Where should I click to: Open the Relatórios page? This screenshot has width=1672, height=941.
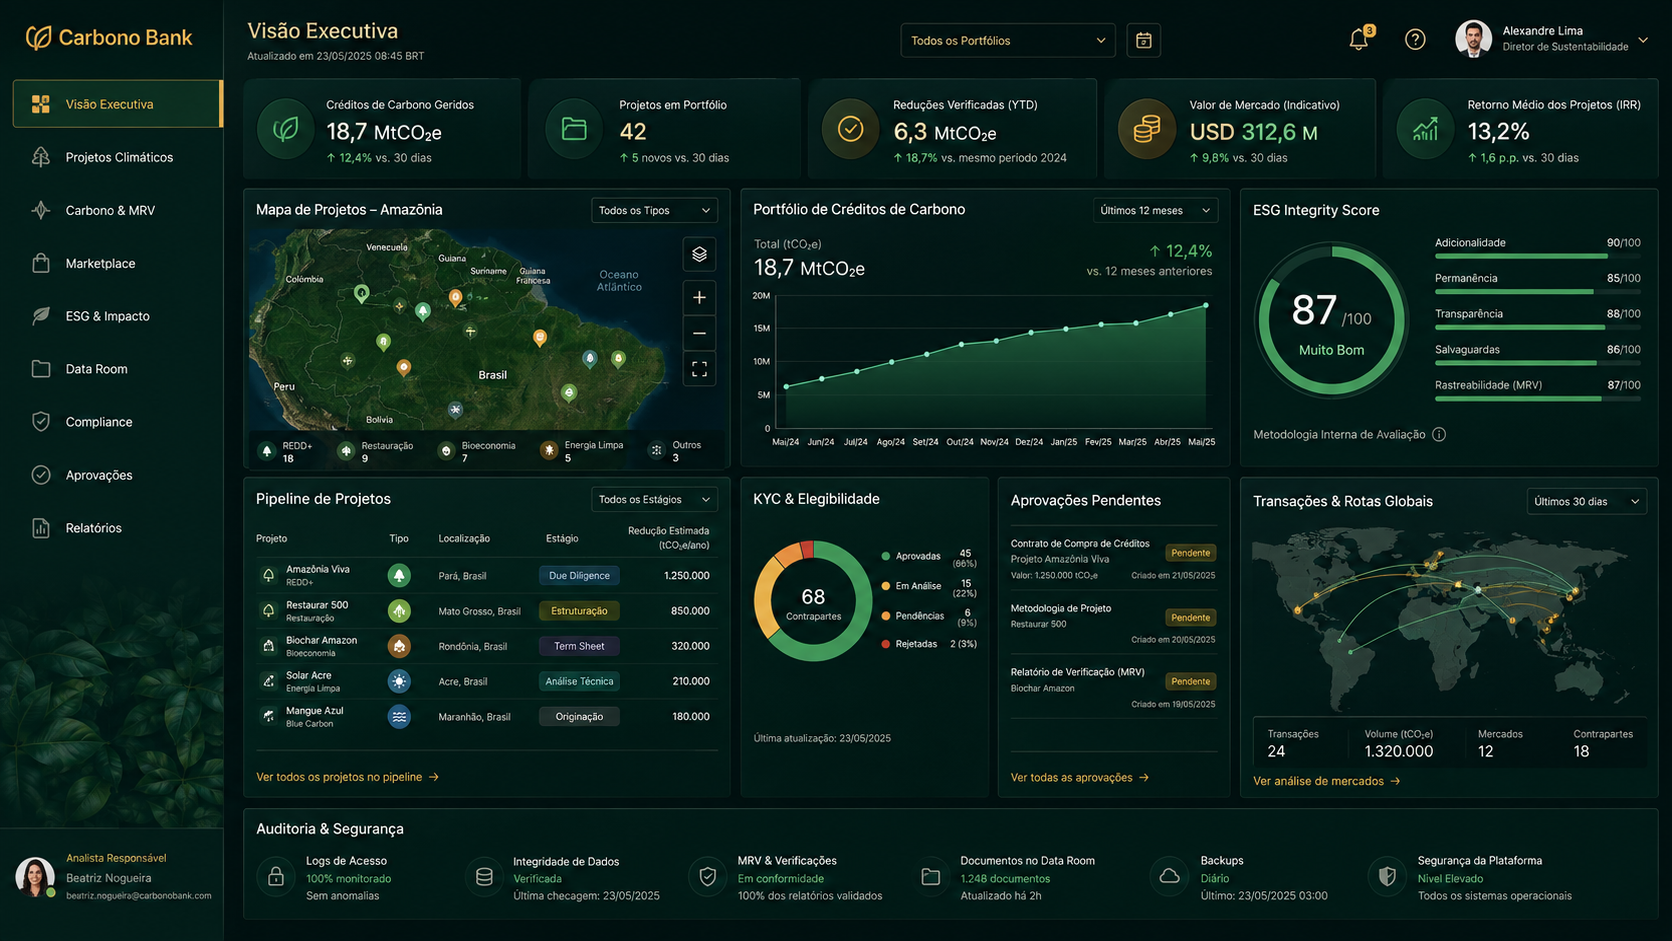pyautogui.click(x=118, y=528)
